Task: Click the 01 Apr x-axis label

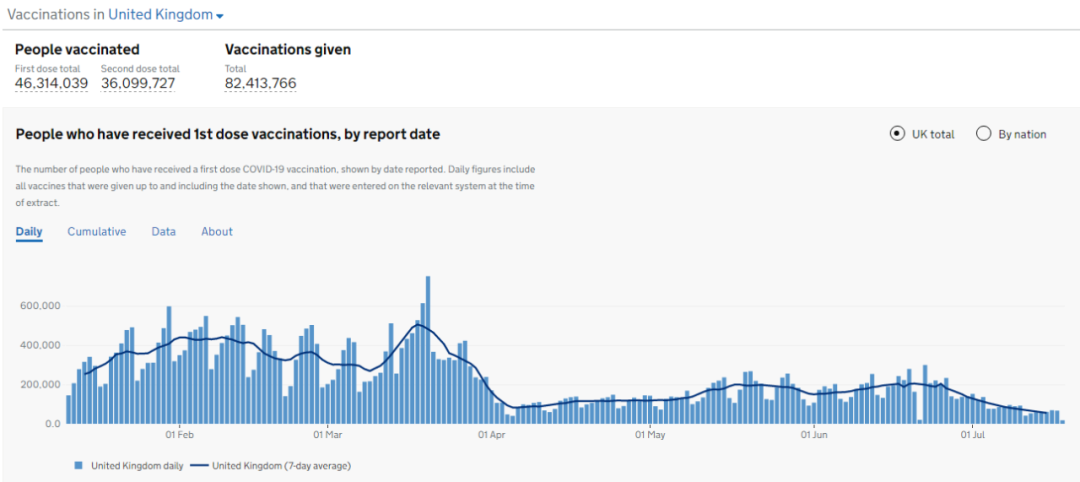Action: [492, 436]
